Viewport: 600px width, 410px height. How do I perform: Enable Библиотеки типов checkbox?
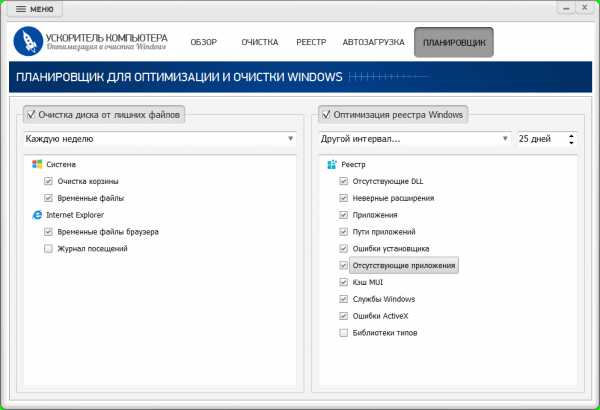[x=344, y=333]
